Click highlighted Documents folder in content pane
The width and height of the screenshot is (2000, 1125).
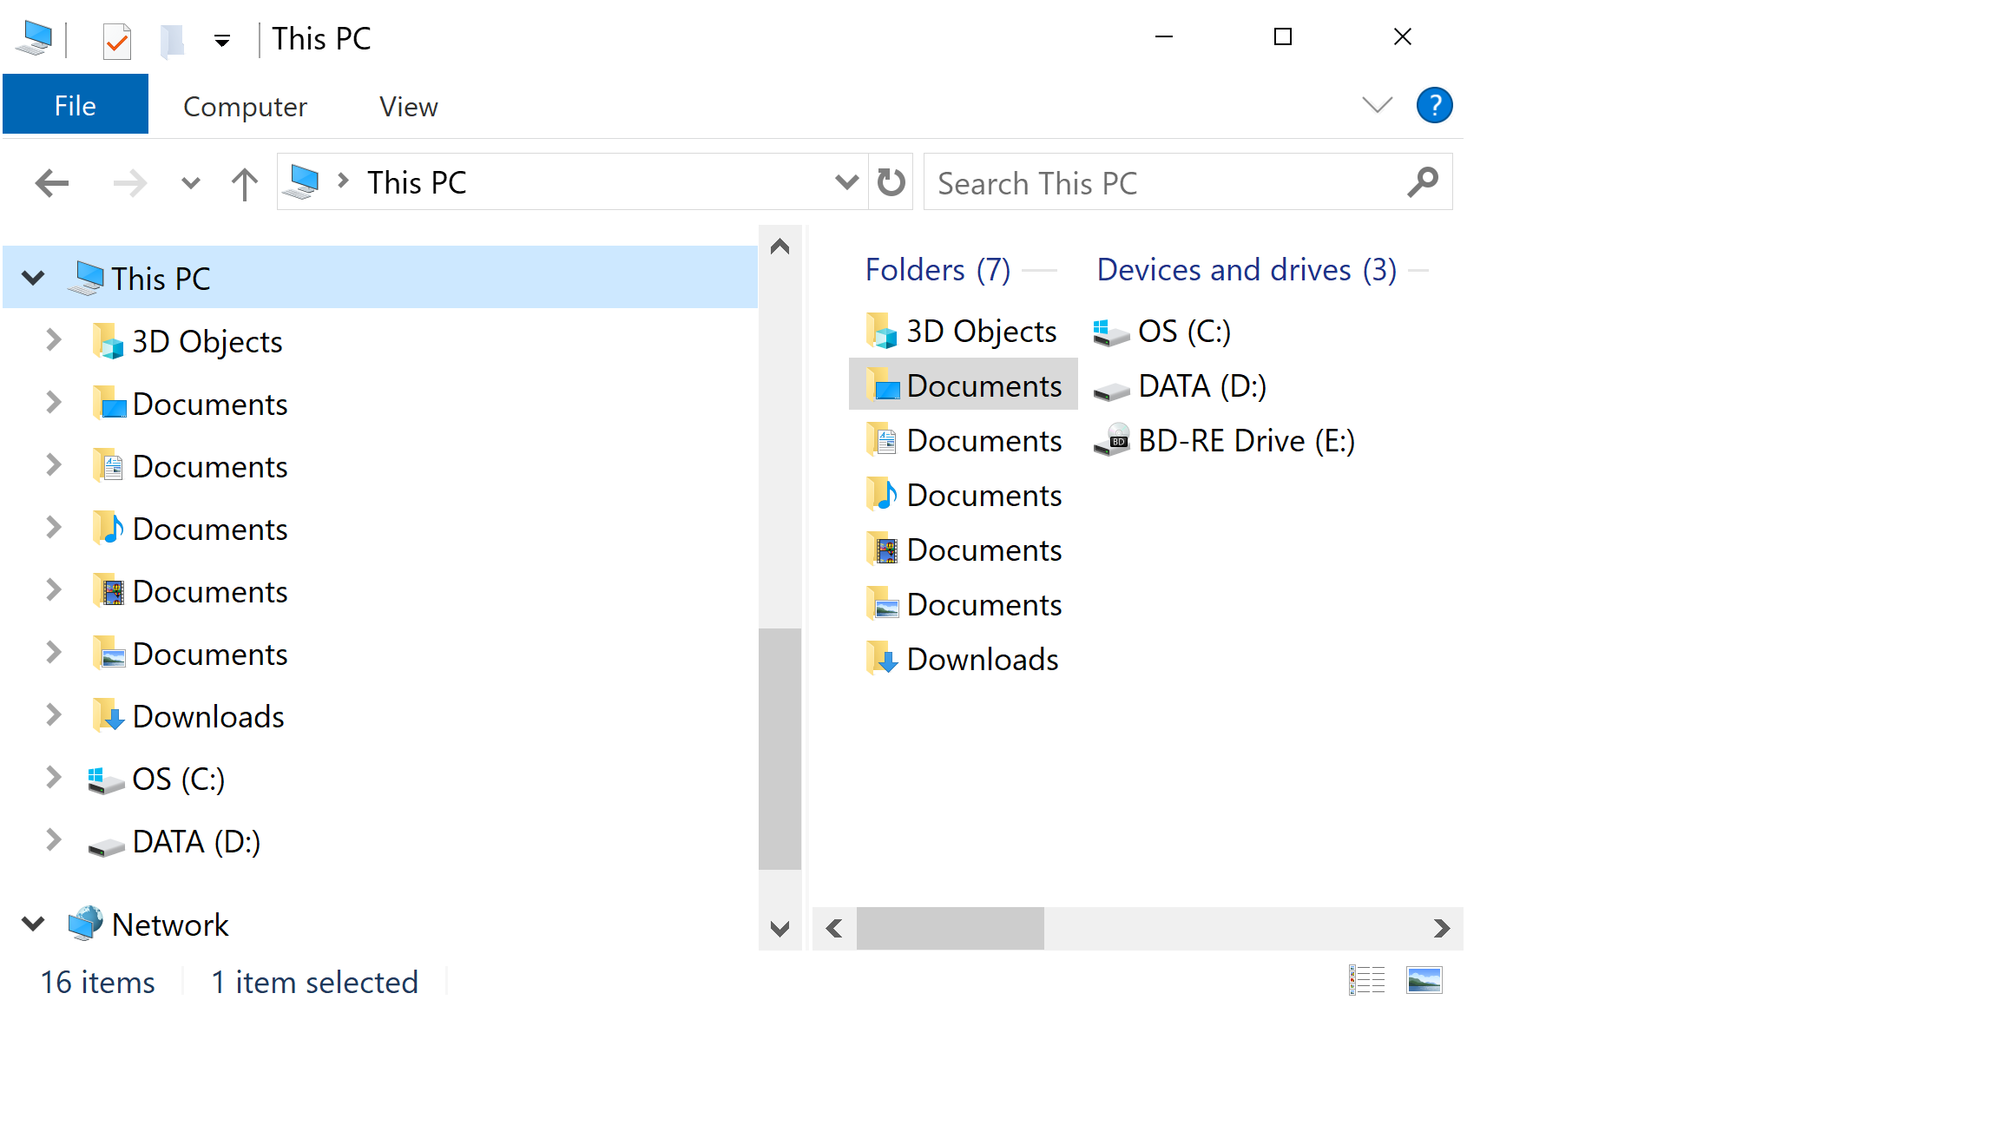tap(963, 385)
